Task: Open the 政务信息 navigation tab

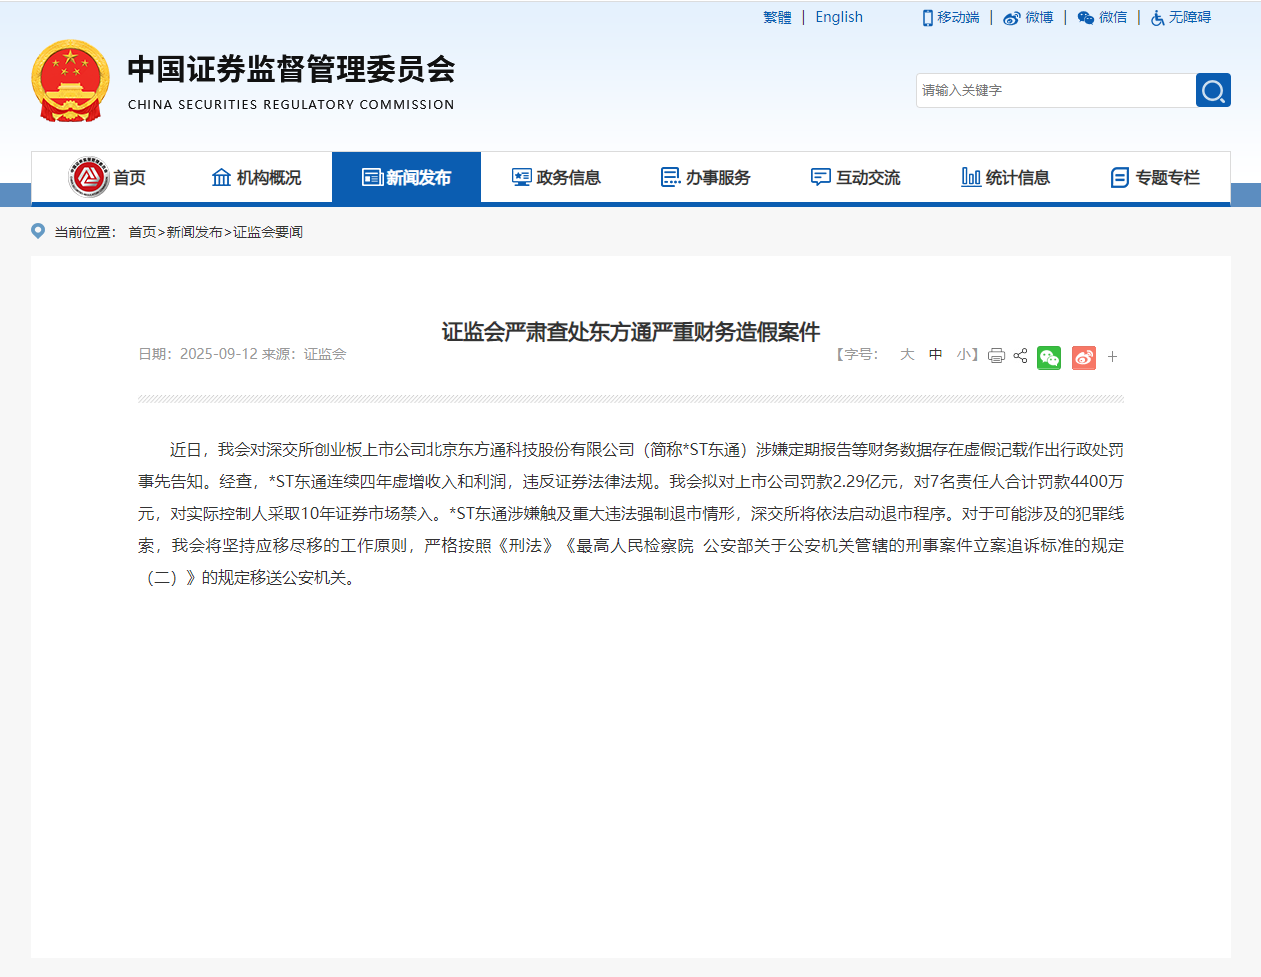Action: point(556,177)
